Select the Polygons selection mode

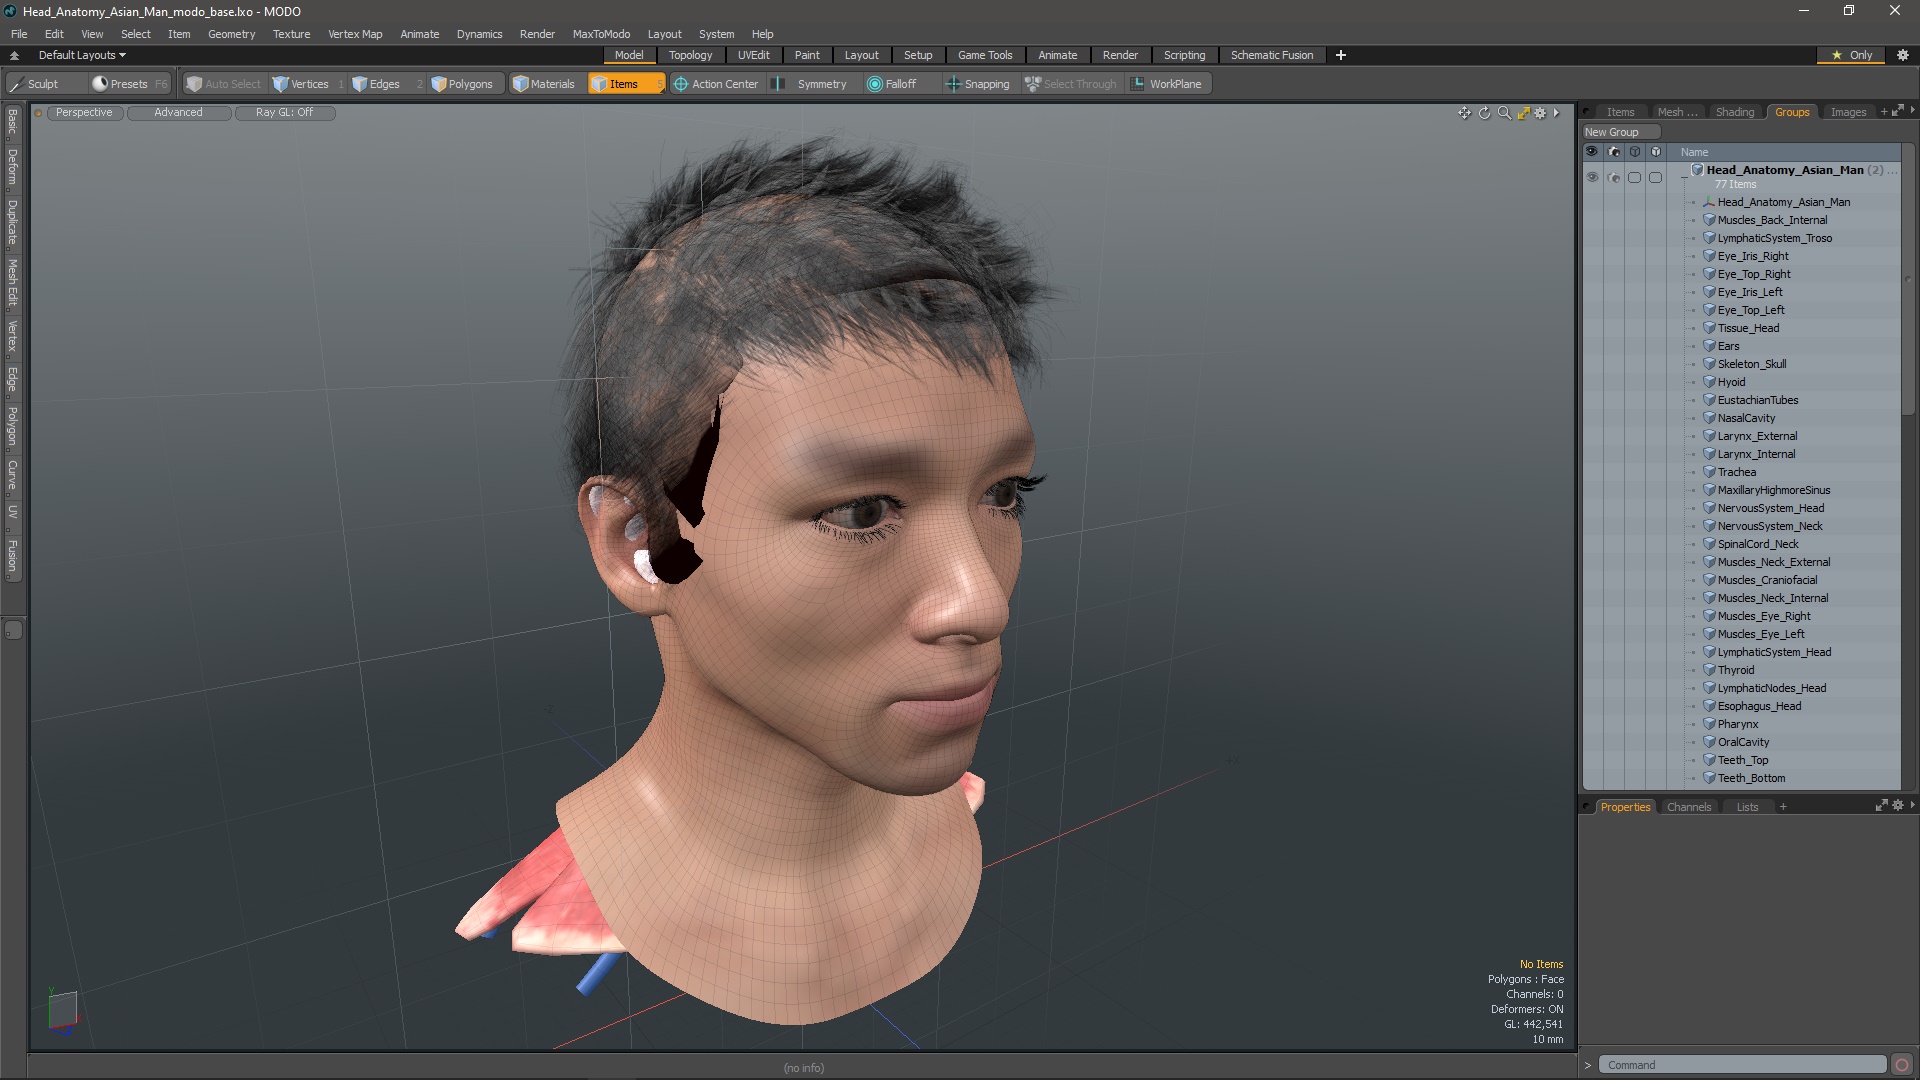click(x=461, y=84)
